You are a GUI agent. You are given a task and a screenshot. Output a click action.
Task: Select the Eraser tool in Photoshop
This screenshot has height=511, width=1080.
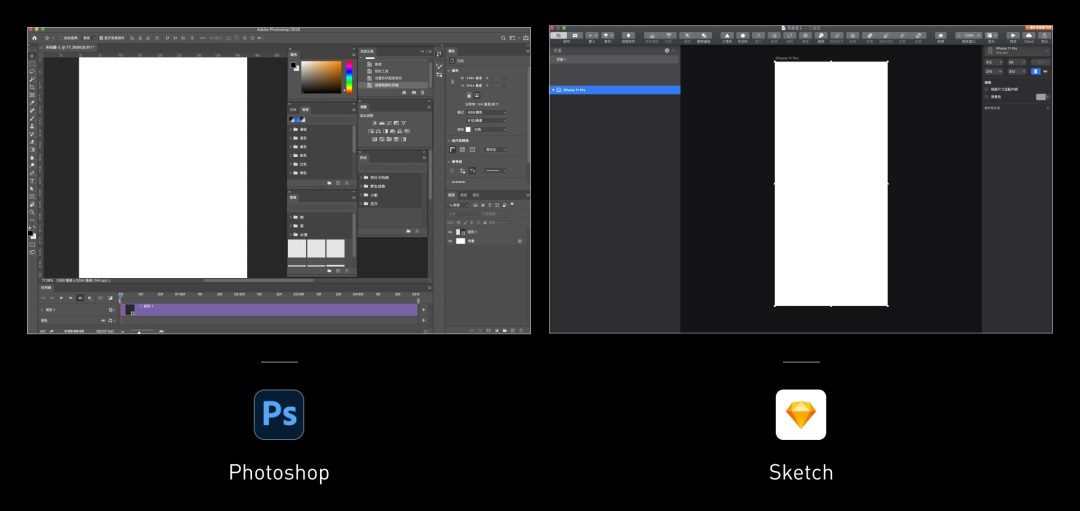coord(32,142)
